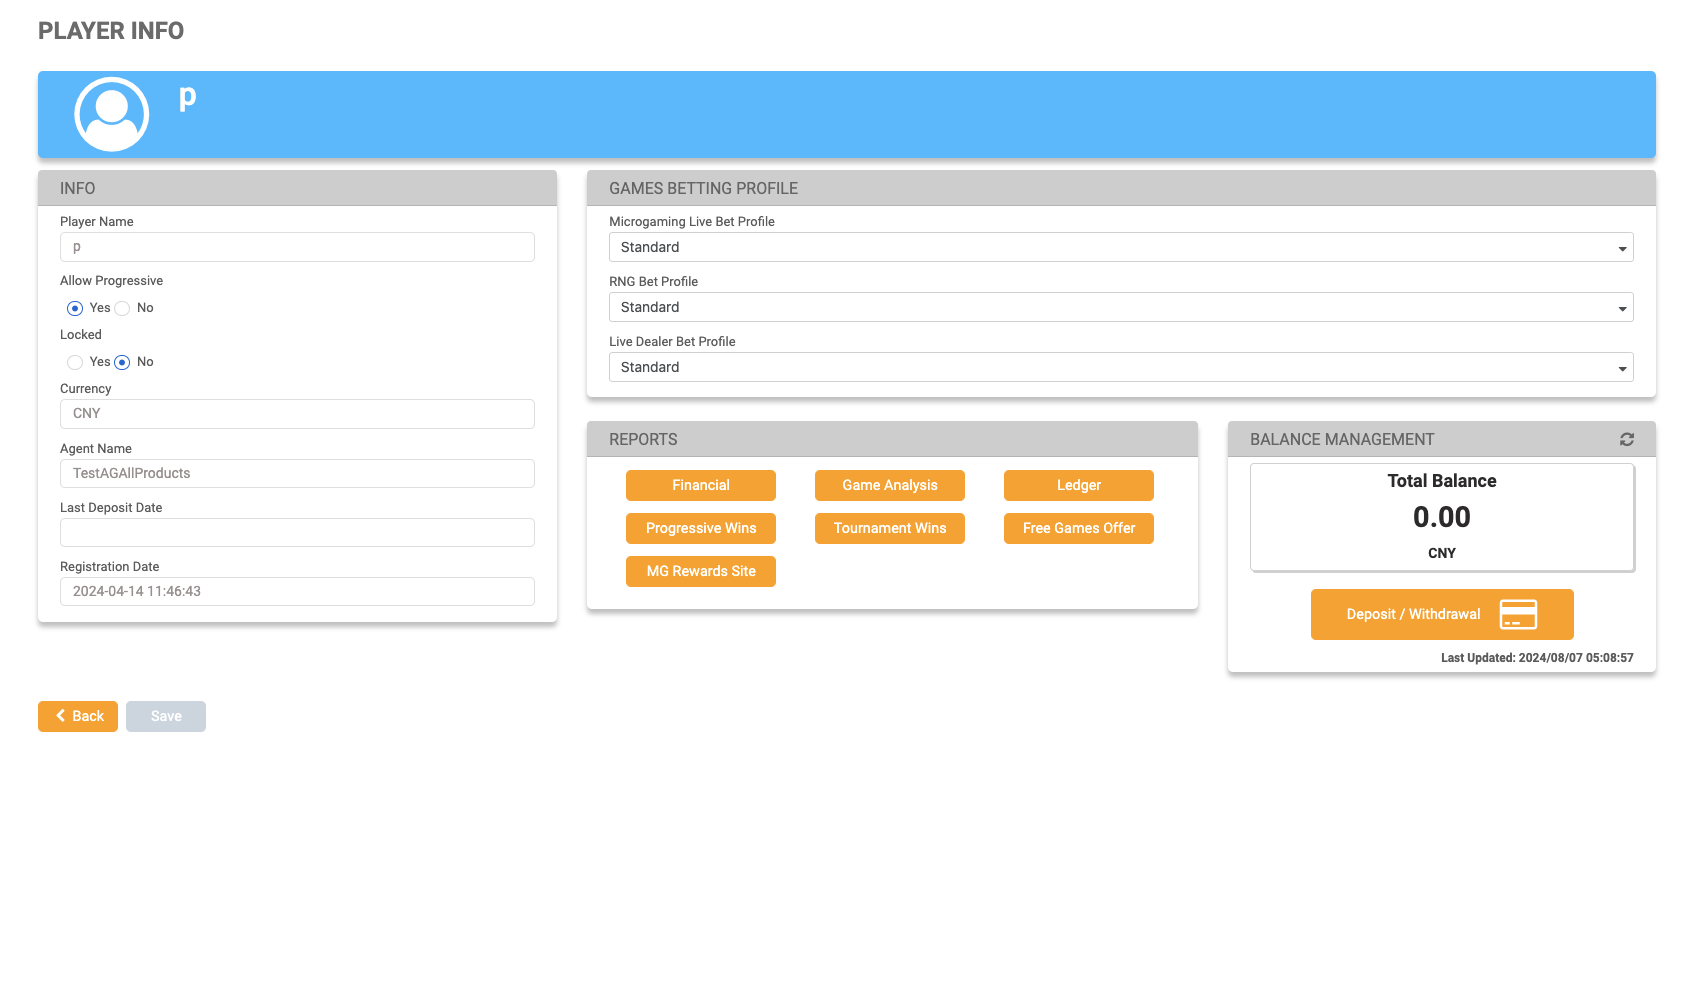Open the Ledger report
This screenshot has width=1681, height=1001.
point(1078,485)
